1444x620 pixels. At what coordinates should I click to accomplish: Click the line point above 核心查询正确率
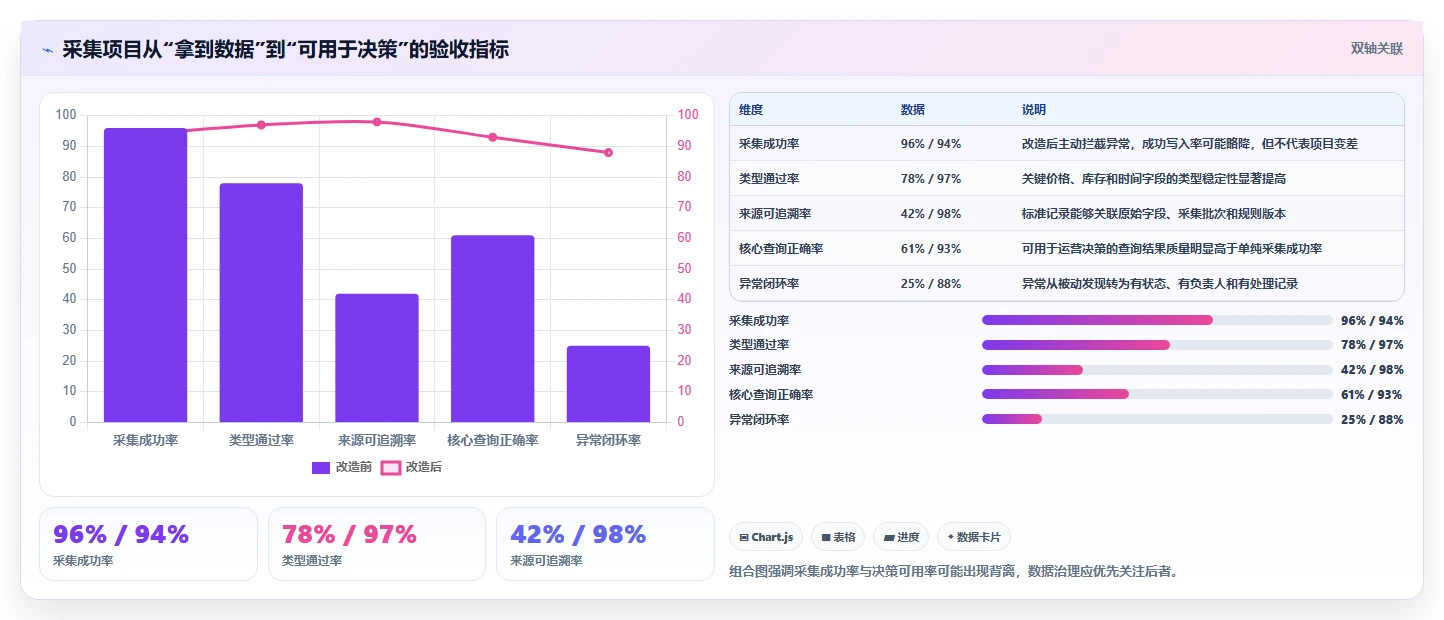pyautogui.click(x=492, y=137)
